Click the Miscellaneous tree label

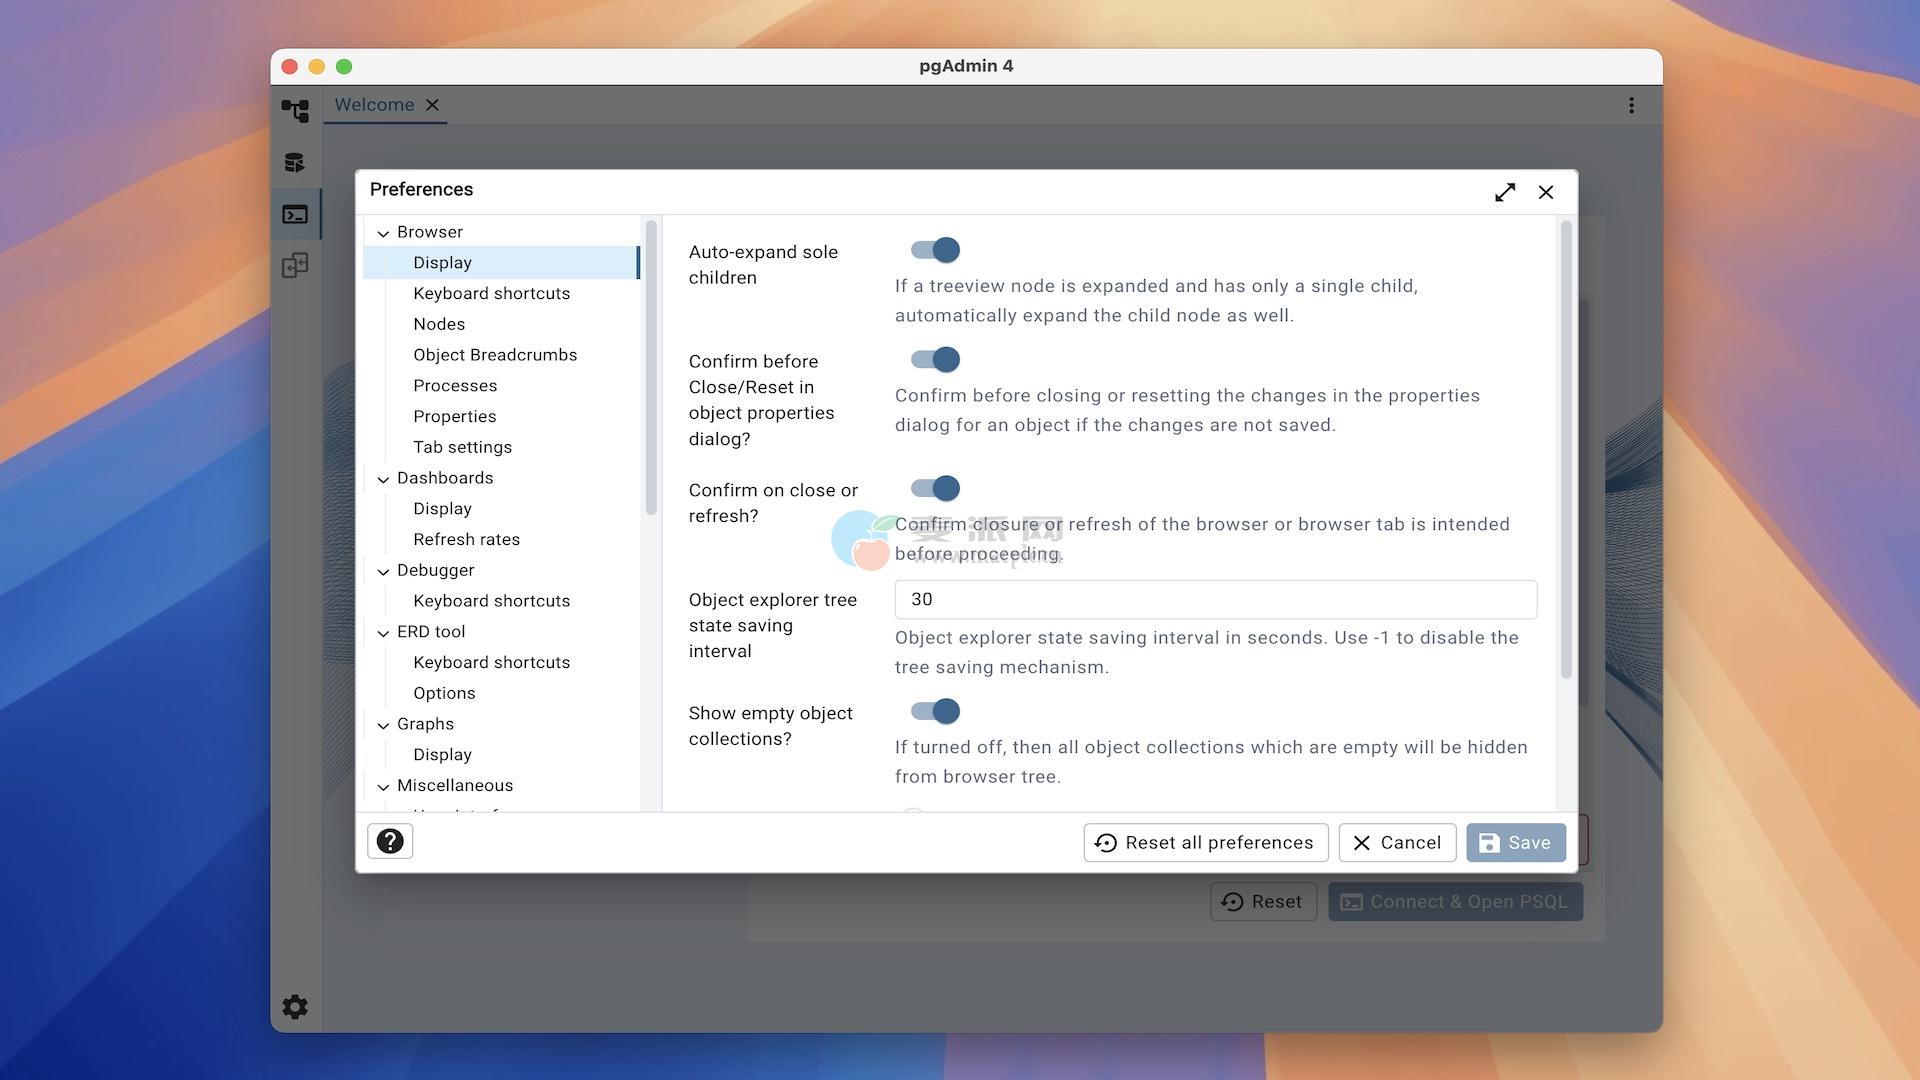pyautogui.click(x=455, y=786)
